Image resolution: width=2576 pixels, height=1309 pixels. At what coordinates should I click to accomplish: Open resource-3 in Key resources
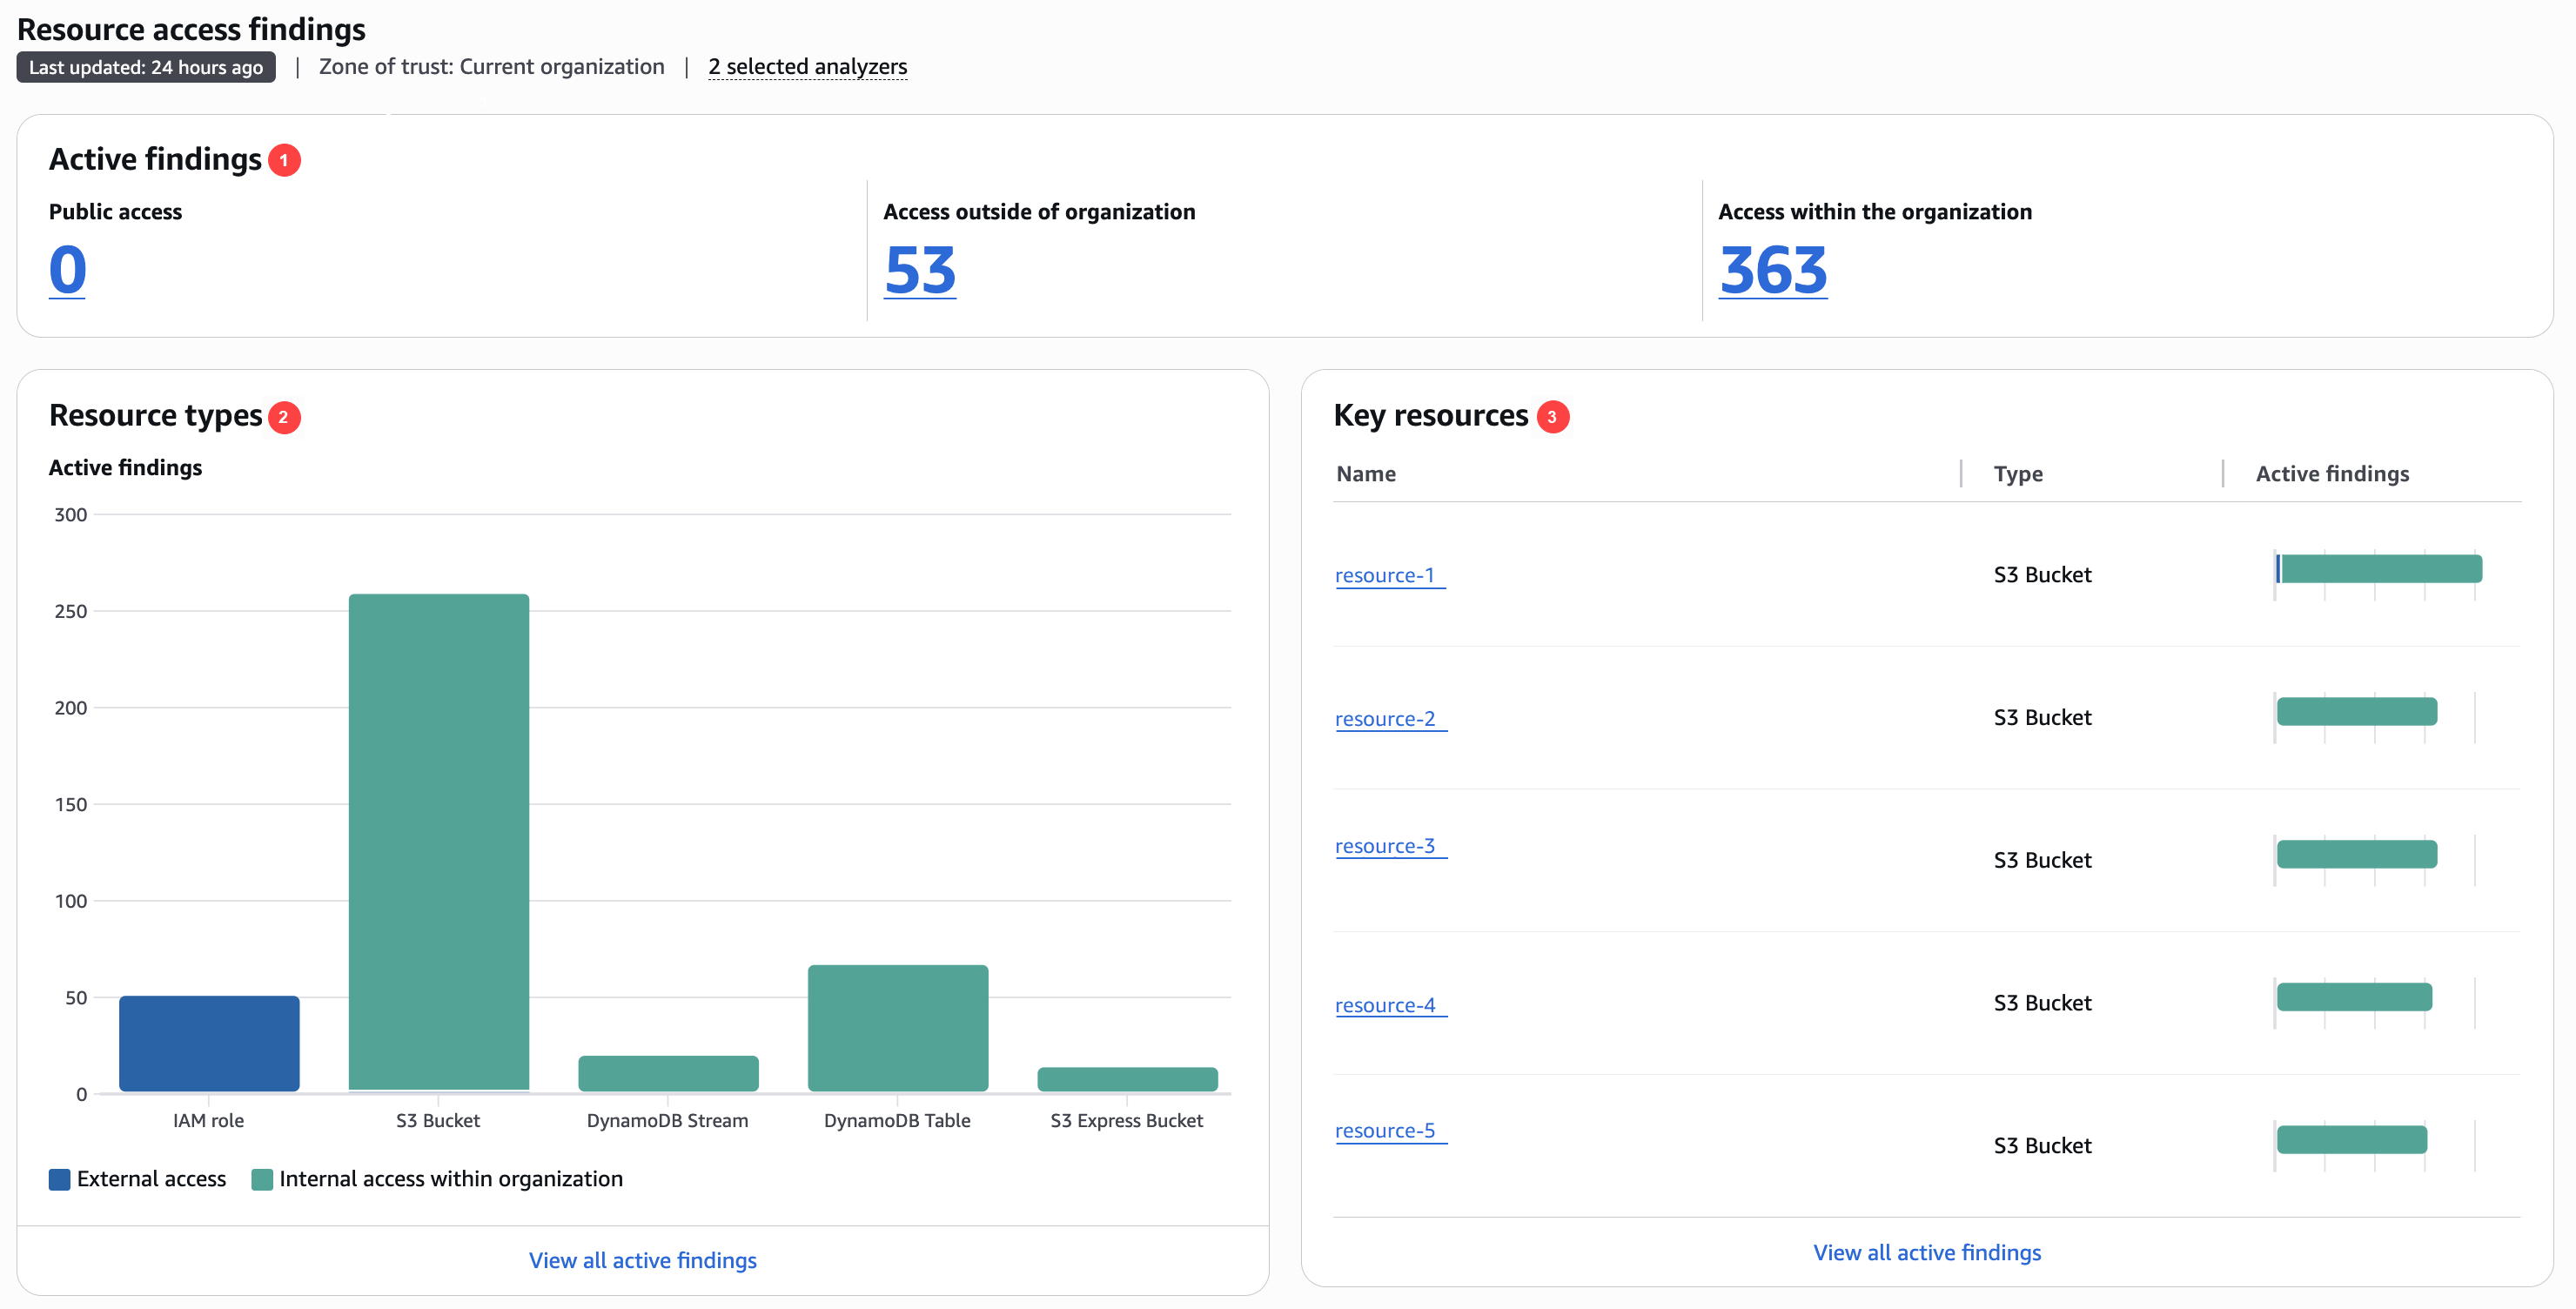1388,845
